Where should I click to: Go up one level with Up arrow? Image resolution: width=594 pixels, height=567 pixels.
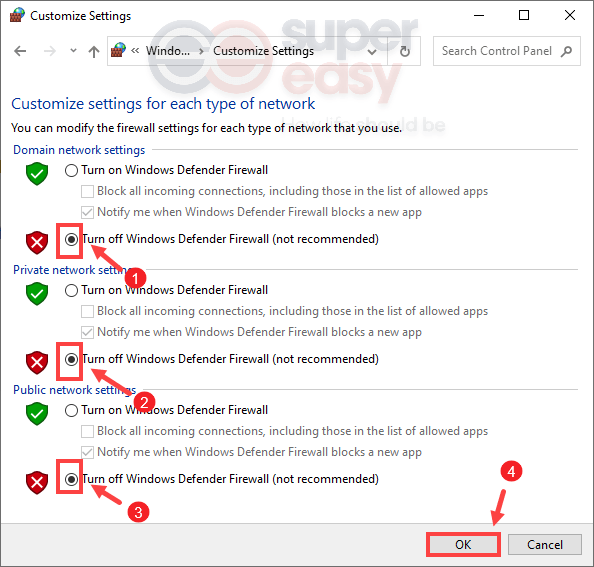94,51
